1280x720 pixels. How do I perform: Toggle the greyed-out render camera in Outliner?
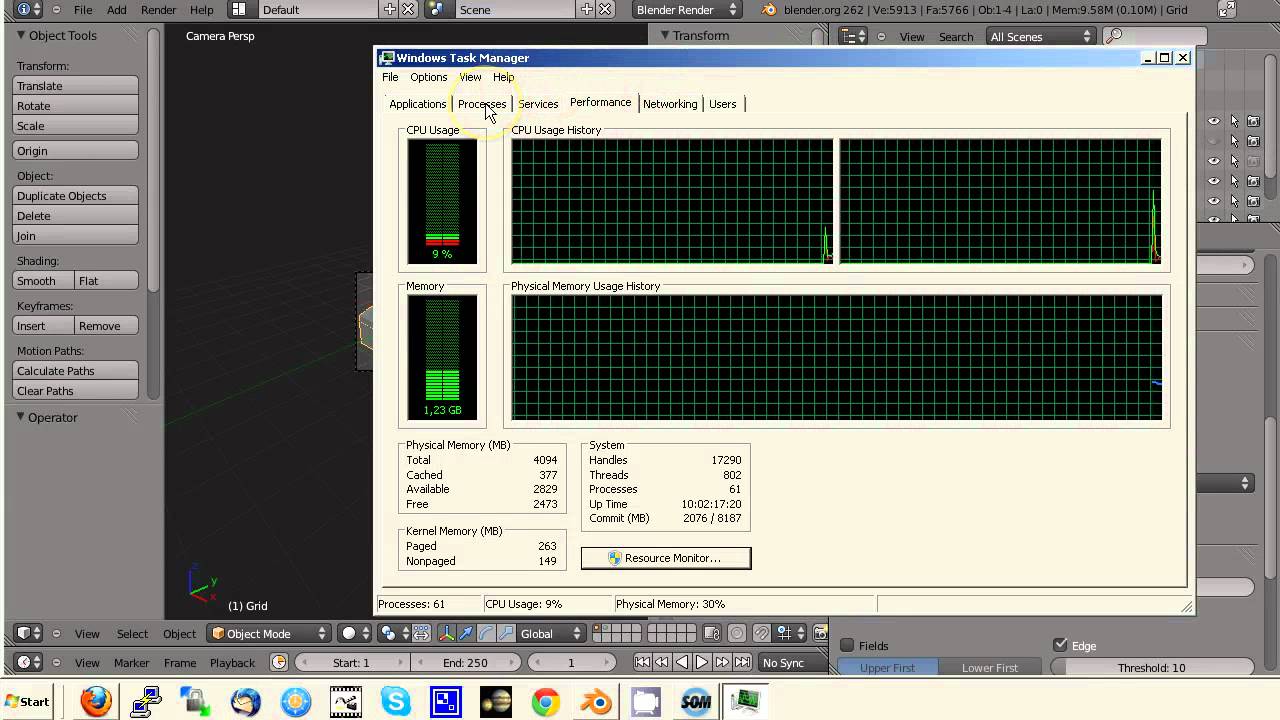point(1253,161)
